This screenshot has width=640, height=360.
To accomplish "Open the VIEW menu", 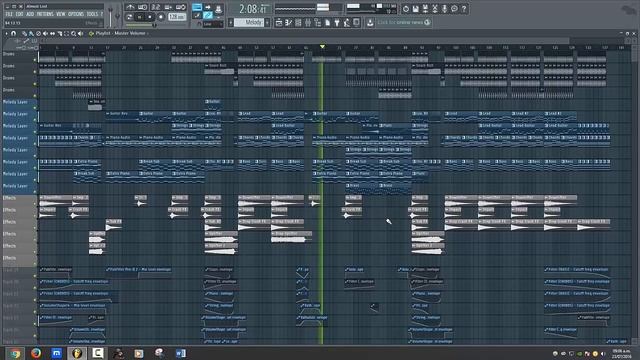I will pos(61,14).
